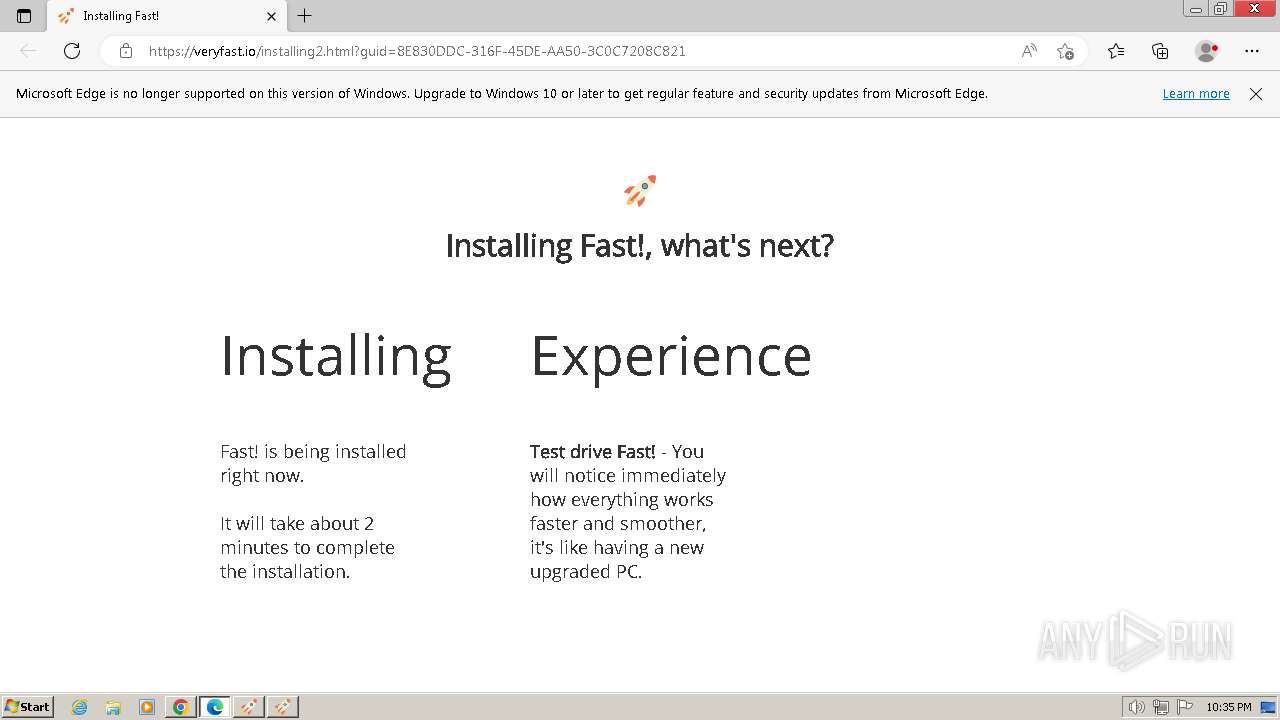Select the Installing Fast! tab
The width and height of the screenshot is (1280, 720).
coord(166,16)
